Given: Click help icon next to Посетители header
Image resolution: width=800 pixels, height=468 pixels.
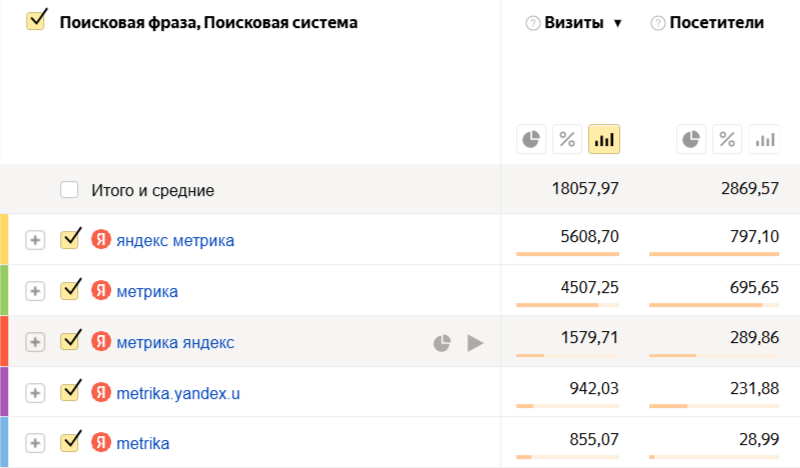Looking at the screenshot, I should click(x=658, y=23).
